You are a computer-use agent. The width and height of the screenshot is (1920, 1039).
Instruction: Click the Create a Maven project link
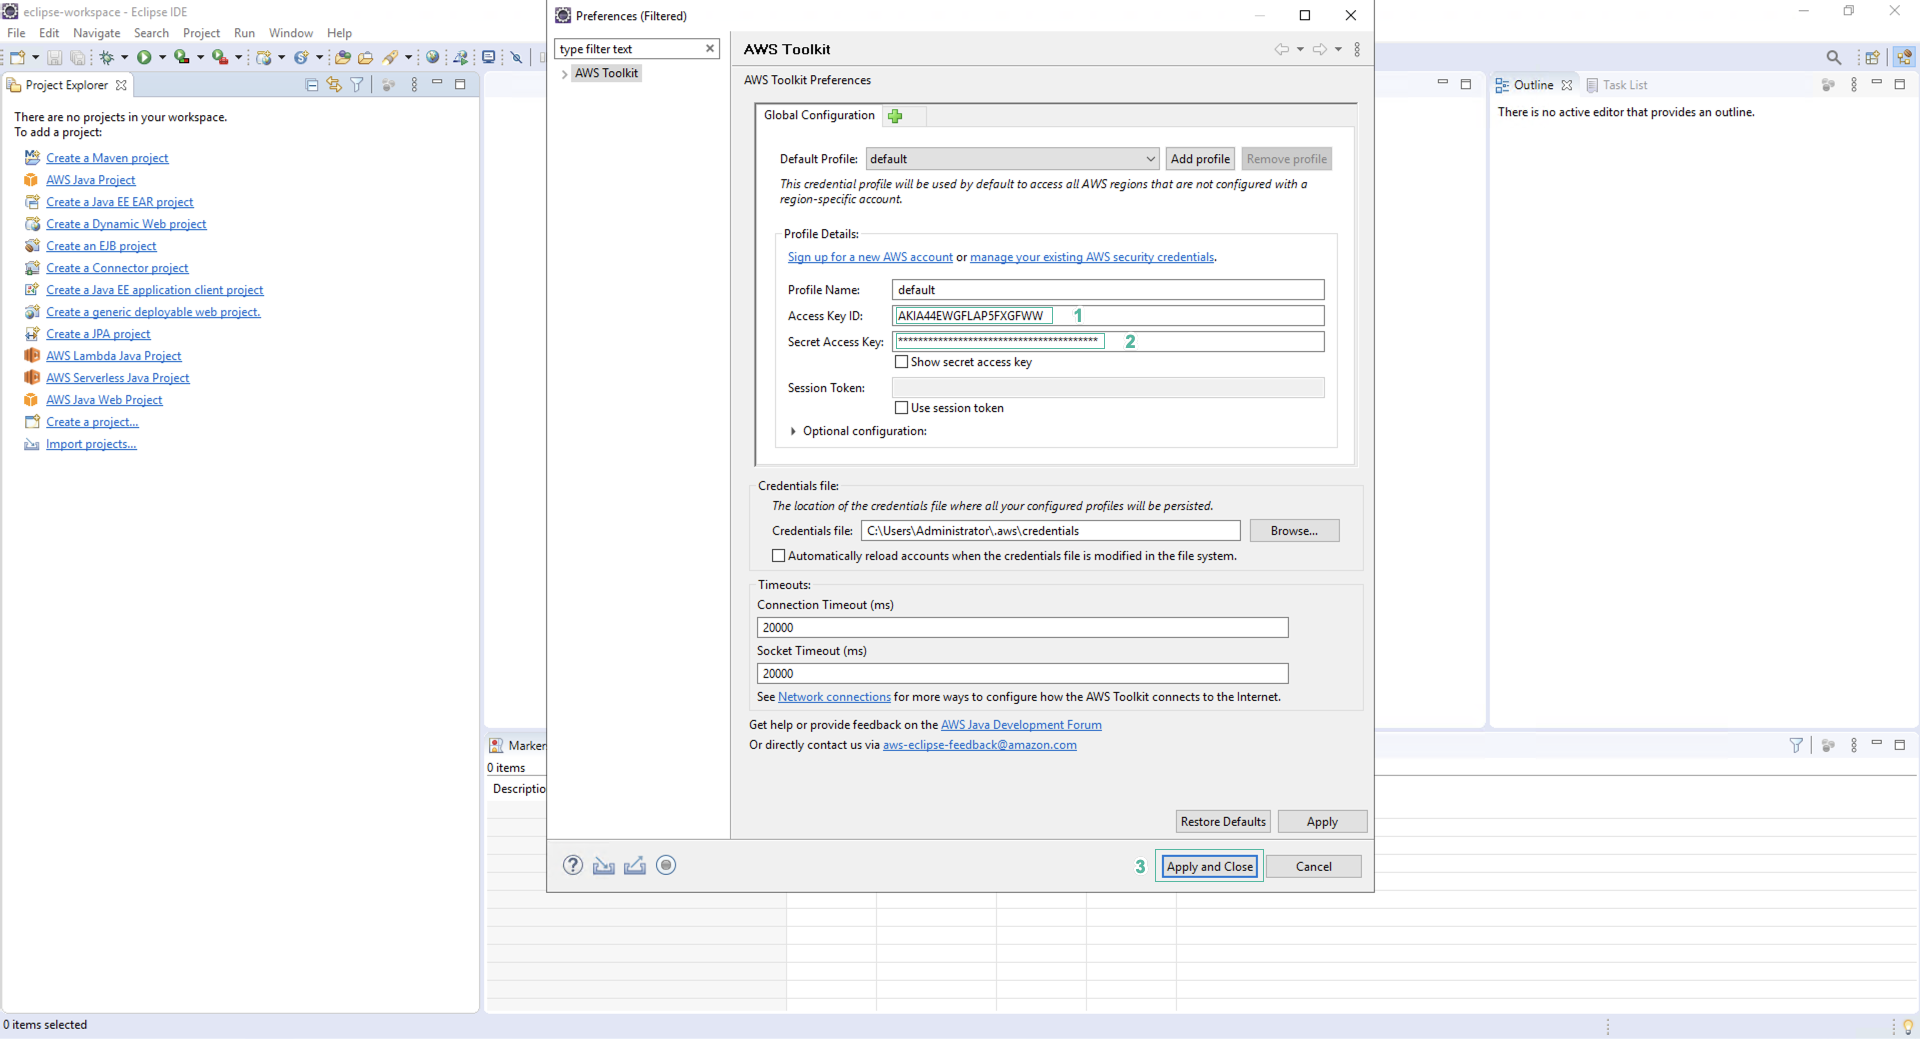(x=107, y=158)
